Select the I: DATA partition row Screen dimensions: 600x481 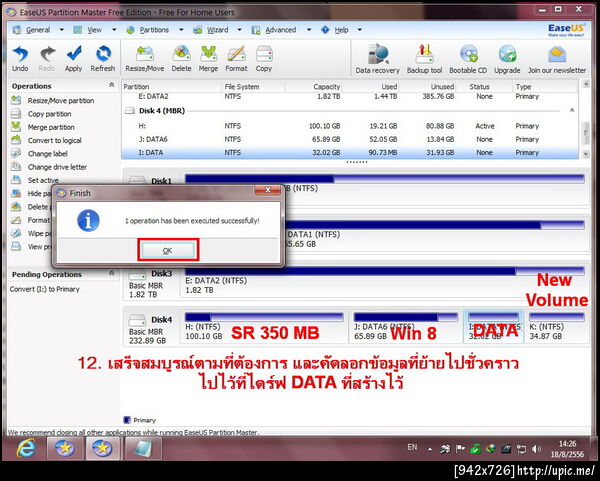(x=350, y=153)
